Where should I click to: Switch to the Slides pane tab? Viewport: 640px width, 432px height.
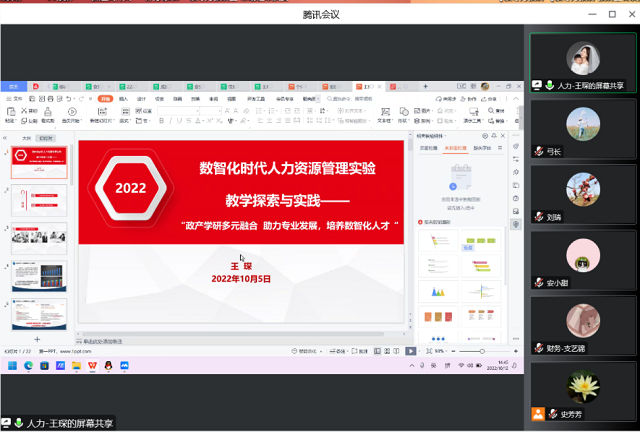click(46, 138)
